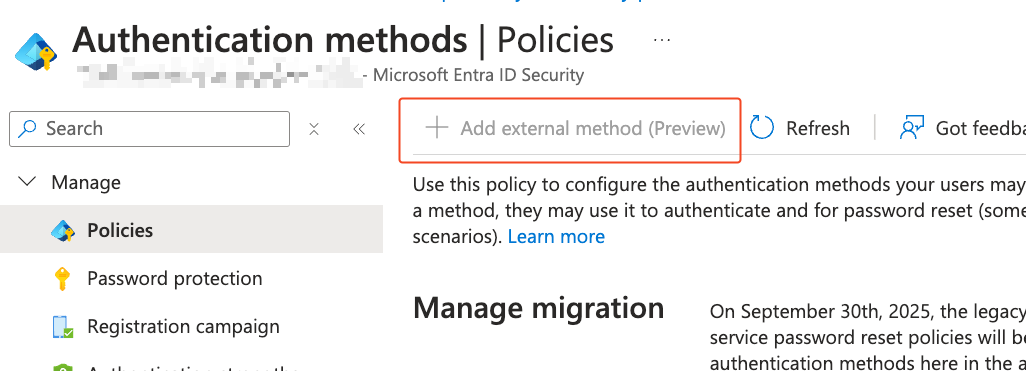This screenshot has width=1026, height=371.
Task: Click the Refresh circular arrow icon
Action: point(762,128)
